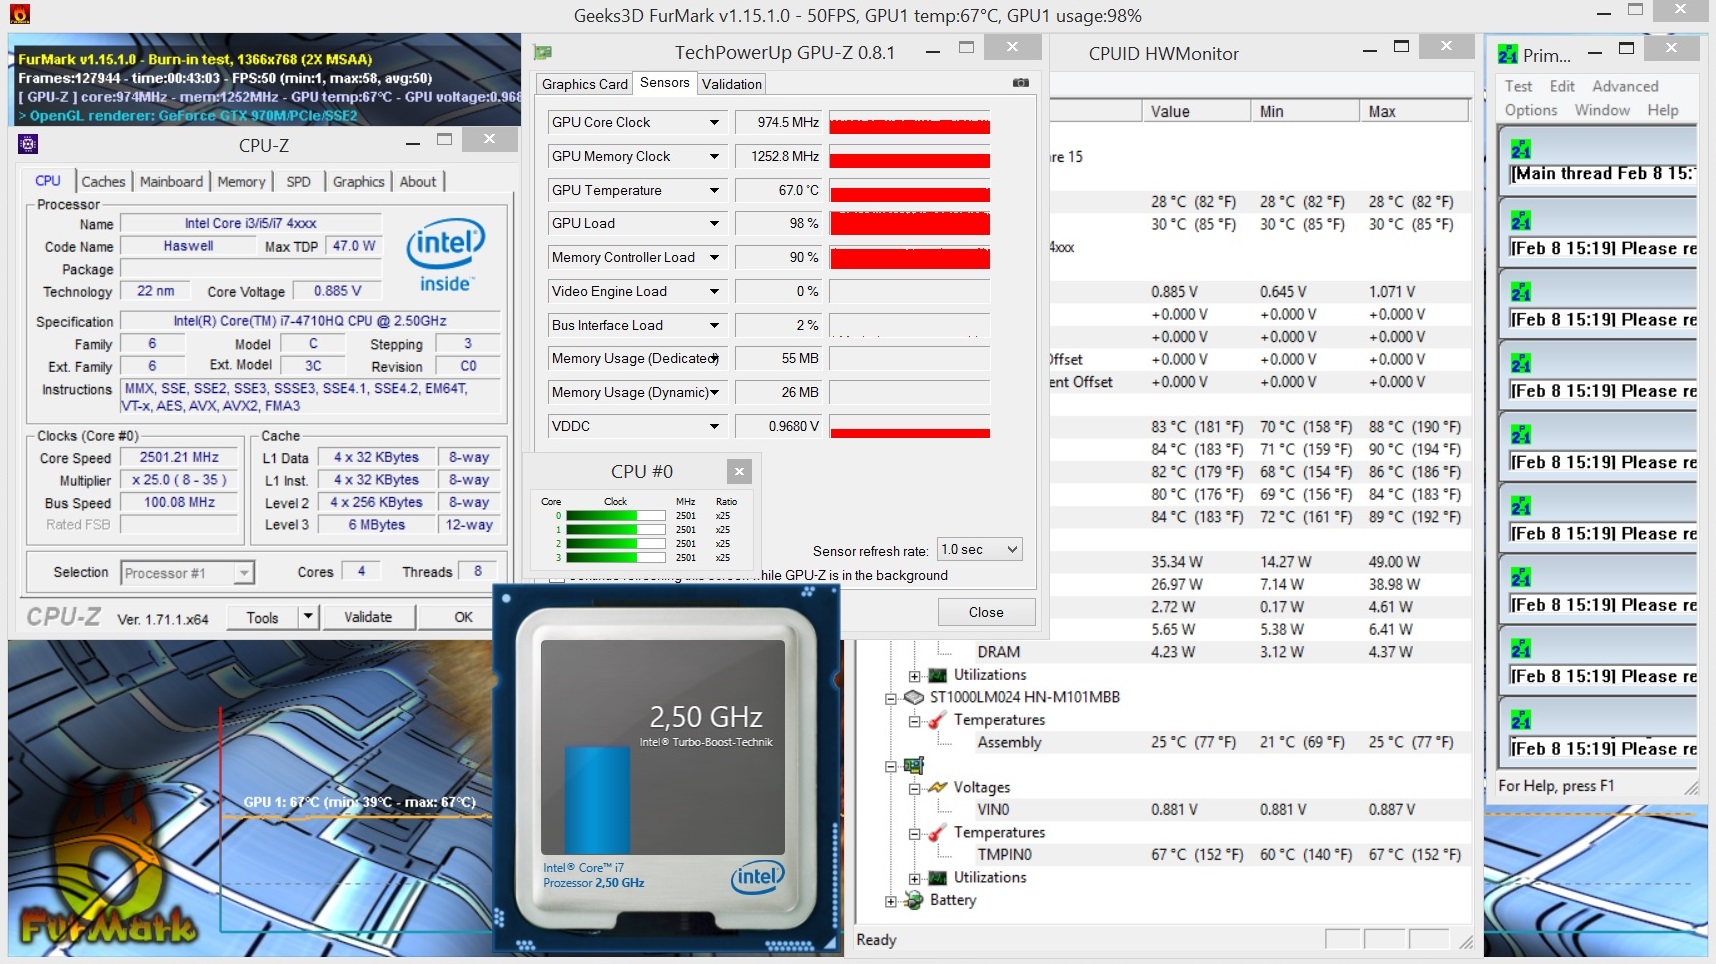Click the thermometer icon above the Assembly row

(x=937, y=720)
